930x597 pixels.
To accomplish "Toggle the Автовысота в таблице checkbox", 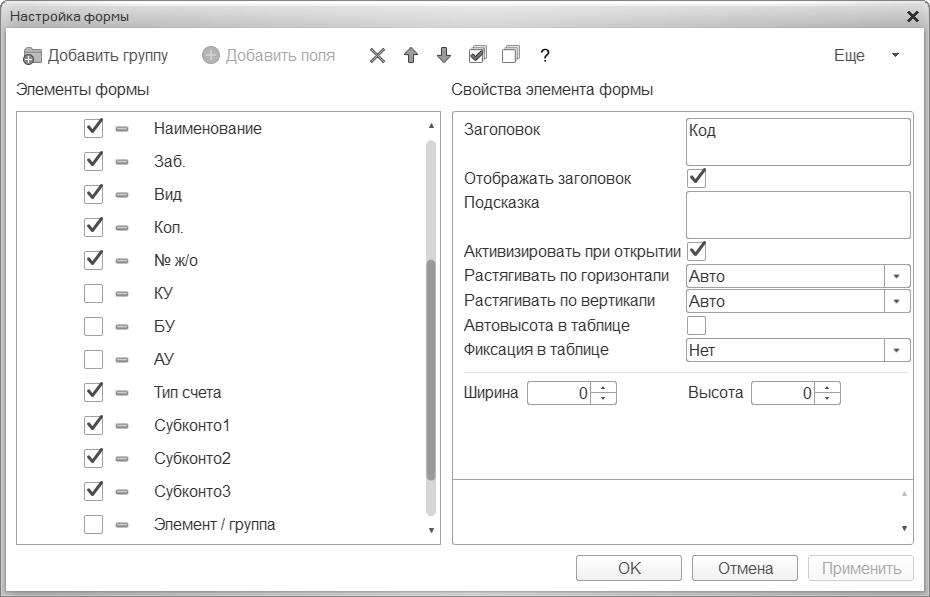I will [697, 325].
